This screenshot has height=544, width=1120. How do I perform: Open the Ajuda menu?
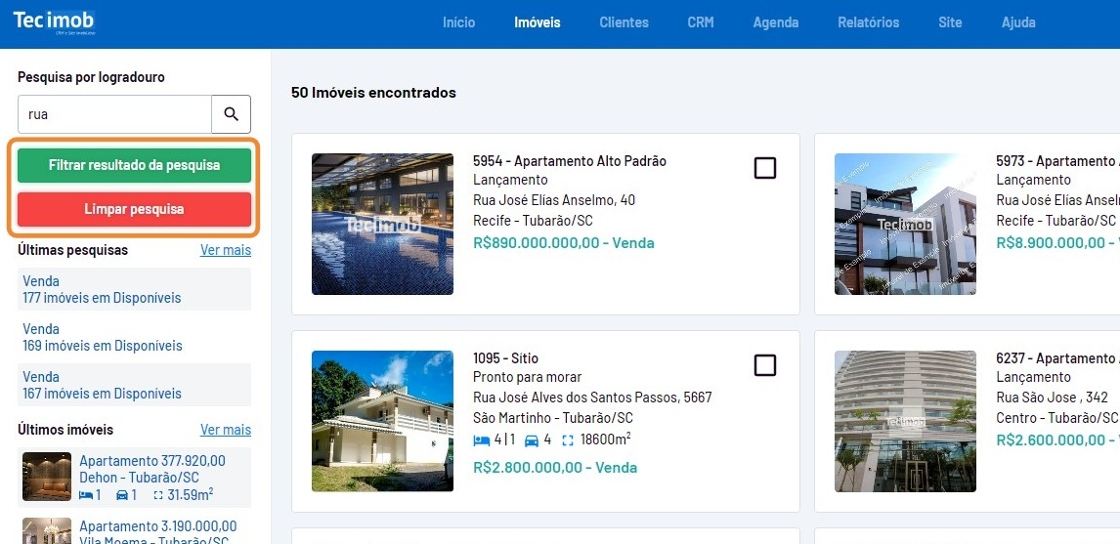click(1018, 22)
